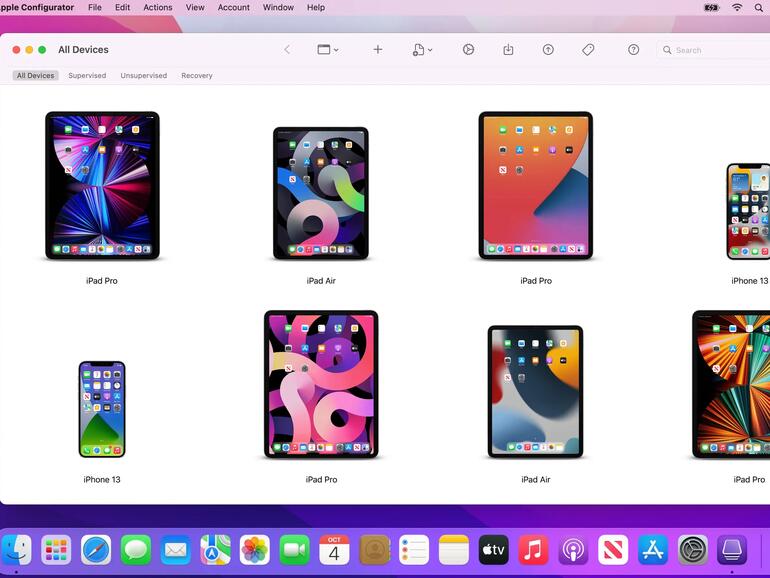
Task: Open the View menu
Action: (x=195, y=7)
